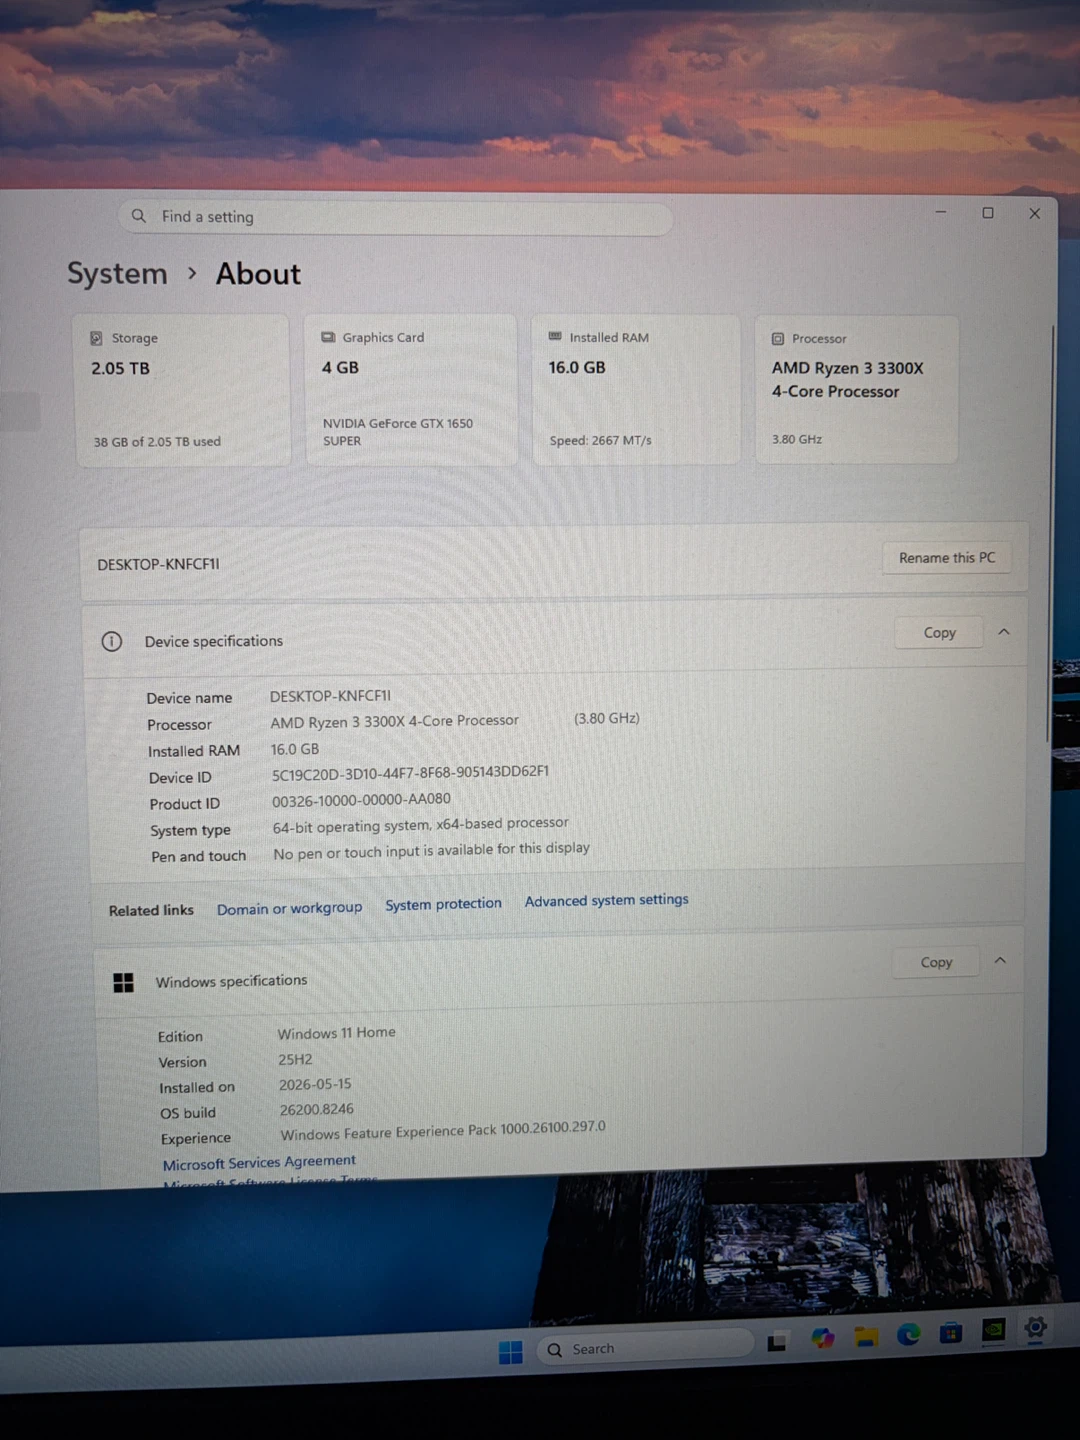Viewport: 1080px width, 1440px height.
Task: Select the Windows Feature Experience Pack text
Action: point(443,1131)
